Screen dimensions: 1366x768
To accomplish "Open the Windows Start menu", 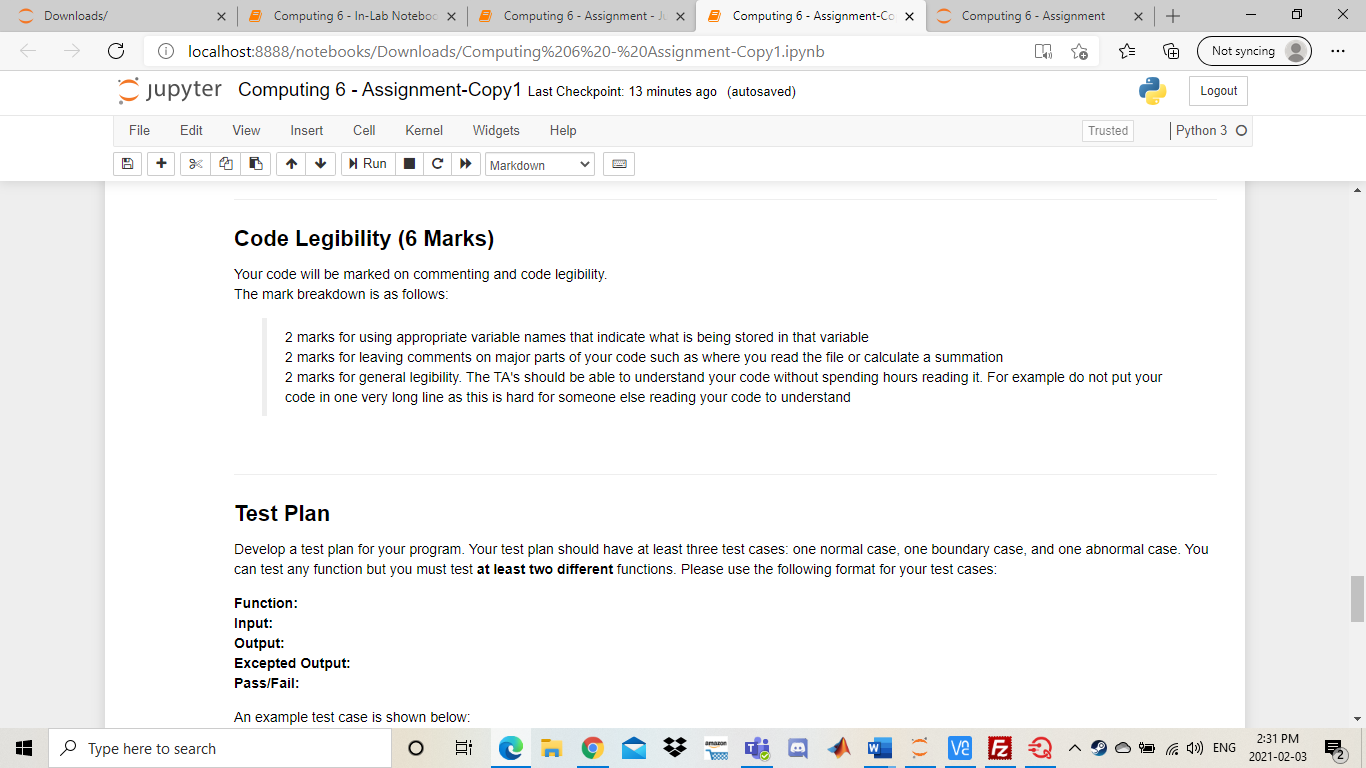I will pyautogui.click(x=24, y=748).
